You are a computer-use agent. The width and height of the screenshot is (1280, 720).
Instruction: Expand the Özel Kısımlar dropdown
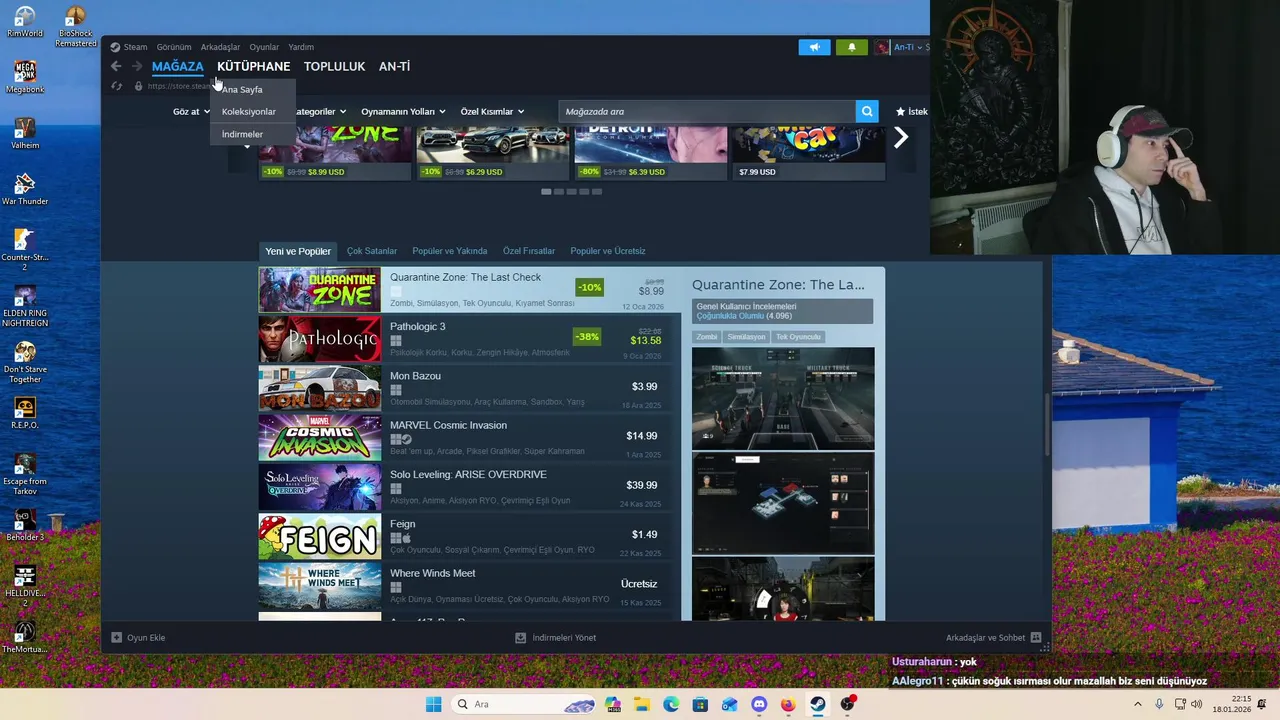492,112
